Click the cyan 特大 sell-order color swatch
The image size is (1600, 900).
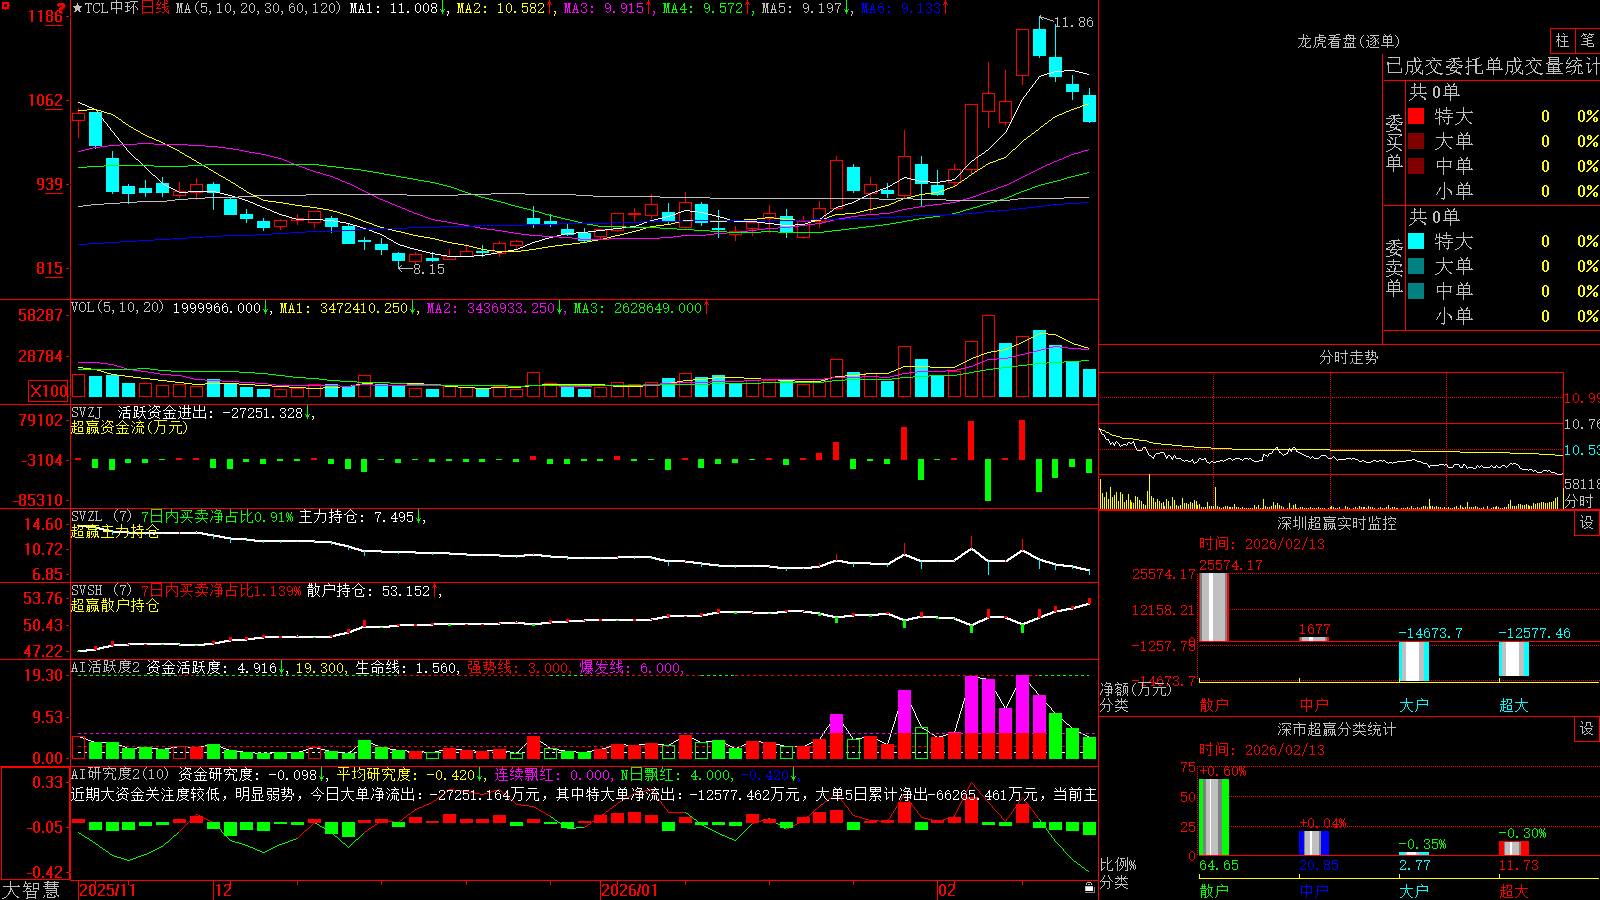[1416, 241]
